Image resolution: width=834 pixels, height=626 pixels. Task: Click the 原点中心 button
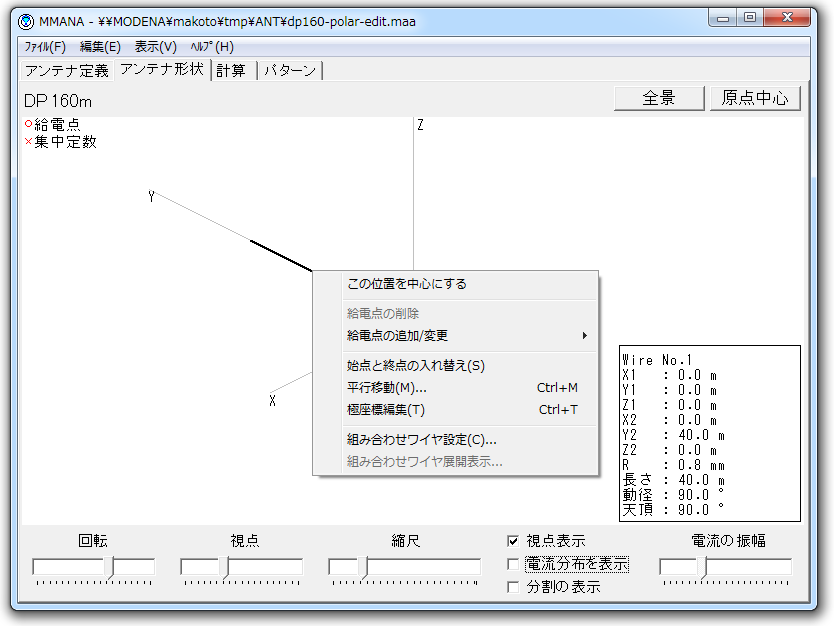[x=755, y=98]
